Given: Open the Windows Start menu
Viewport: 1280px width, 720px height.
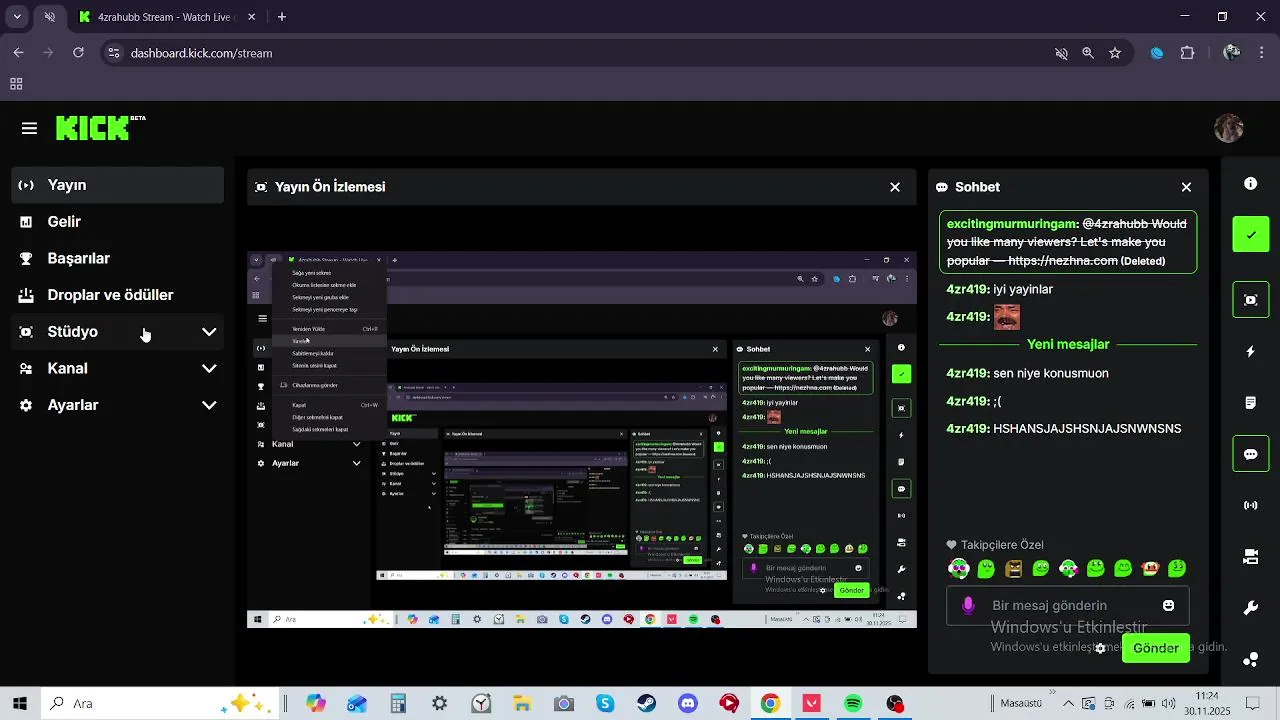Looking at the screenshot, I should coord(20,703).
